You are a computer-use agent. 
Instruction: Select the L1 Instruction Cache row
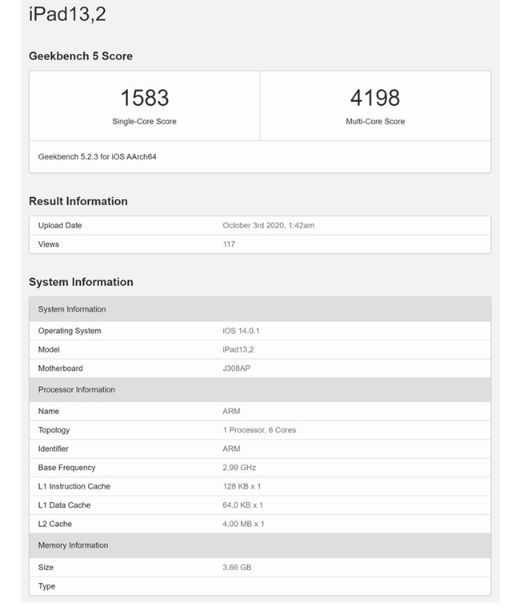click(x=260, y=486)
